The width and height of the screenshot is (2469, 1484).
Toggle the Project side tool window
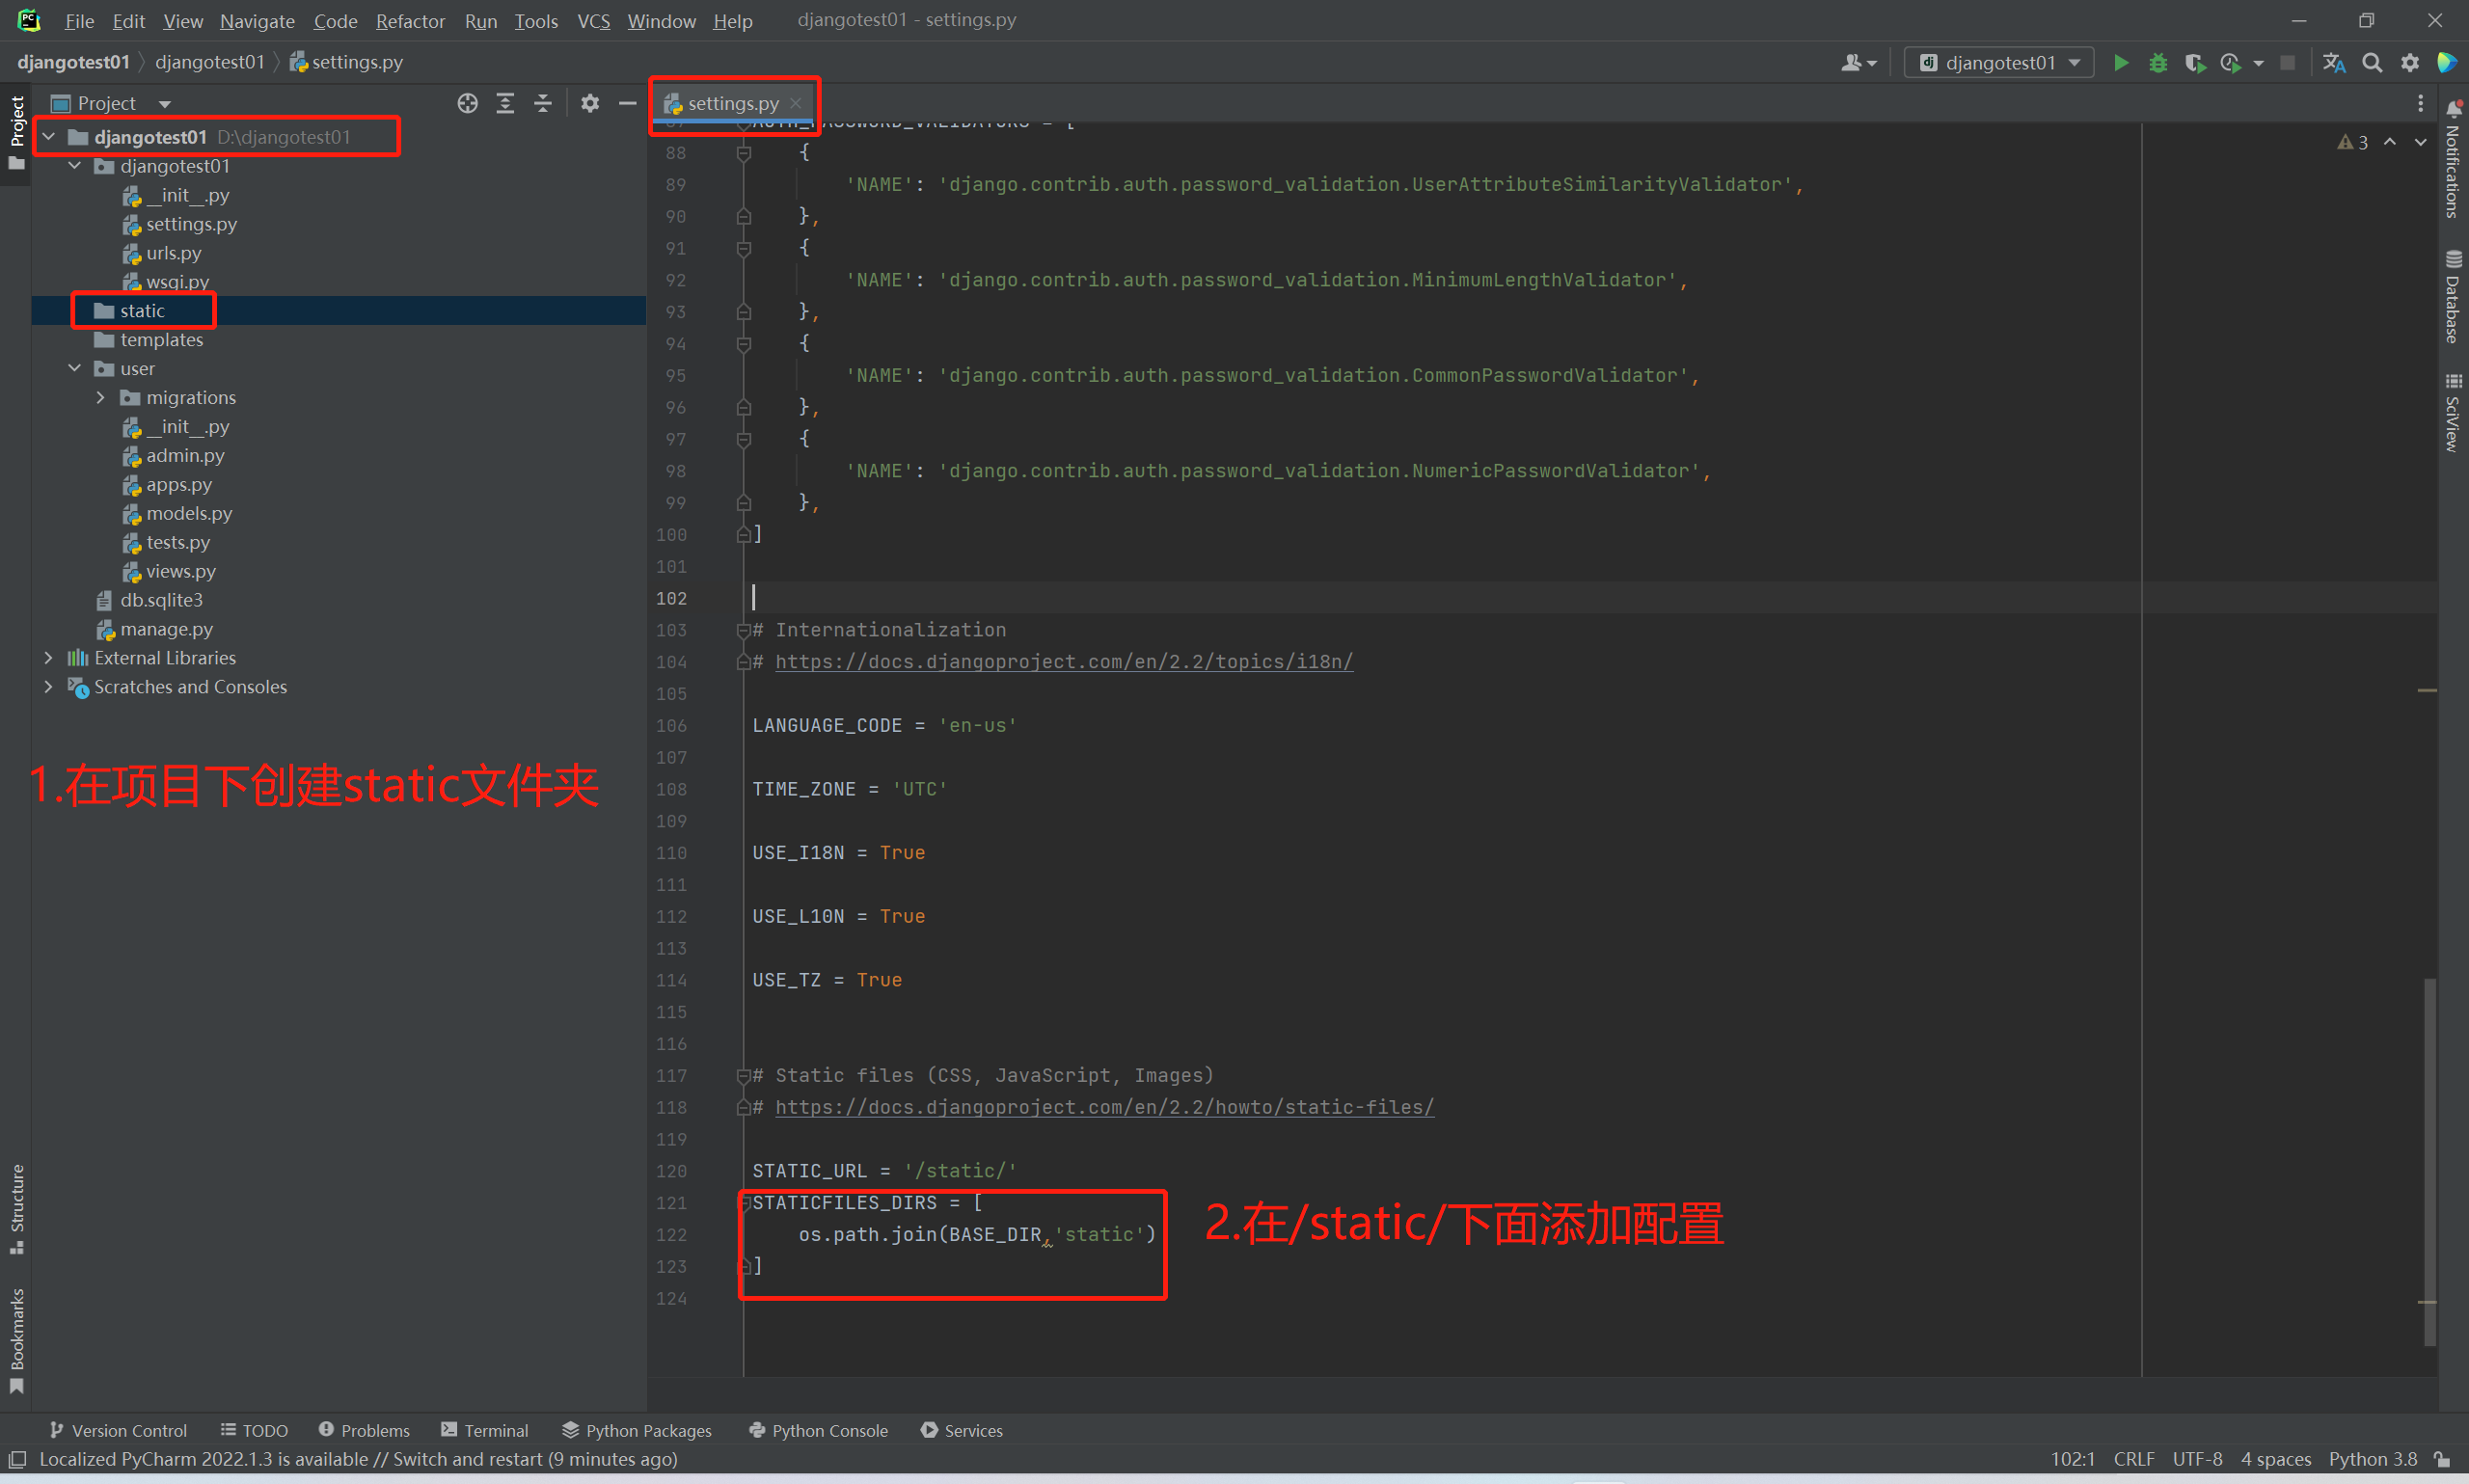pos(16,132)
